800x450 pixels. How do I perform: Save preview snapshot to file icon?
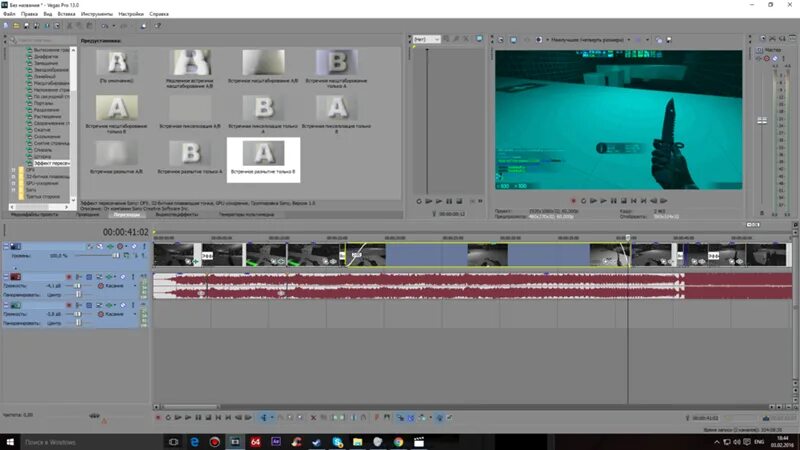(669, 39)
